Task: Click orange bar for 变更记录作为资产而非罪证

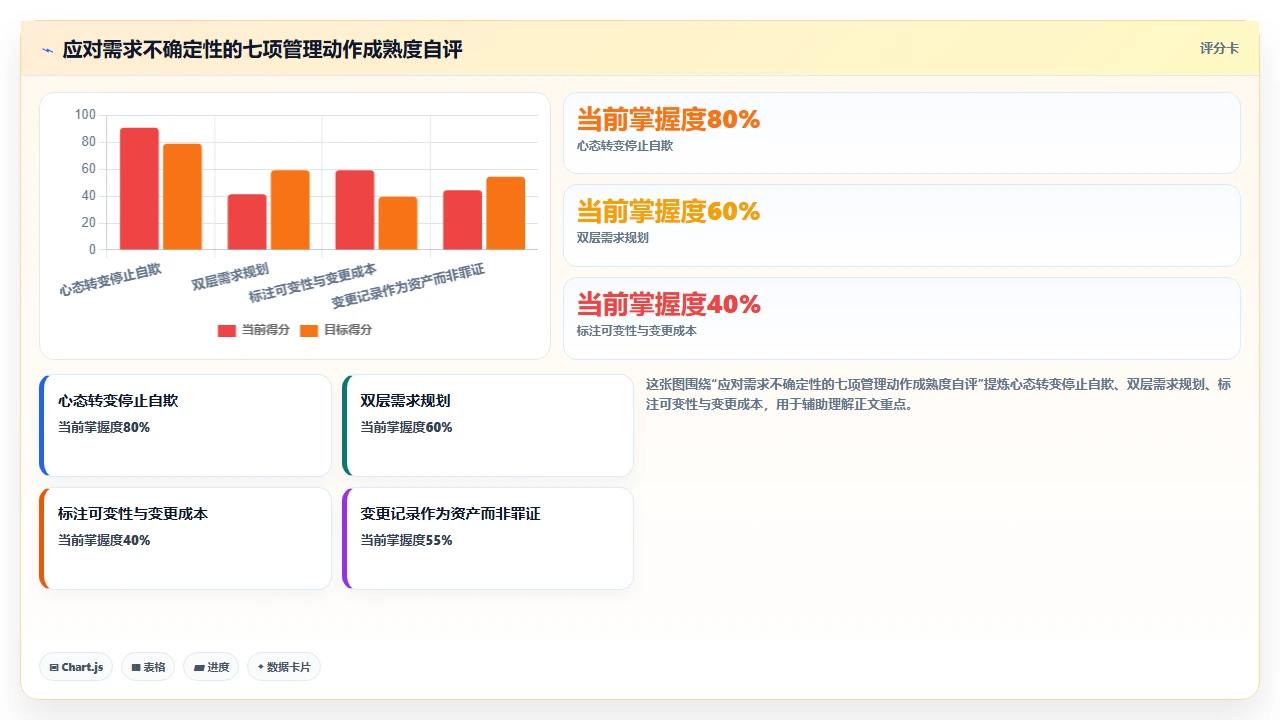Action: pos(505,213)
